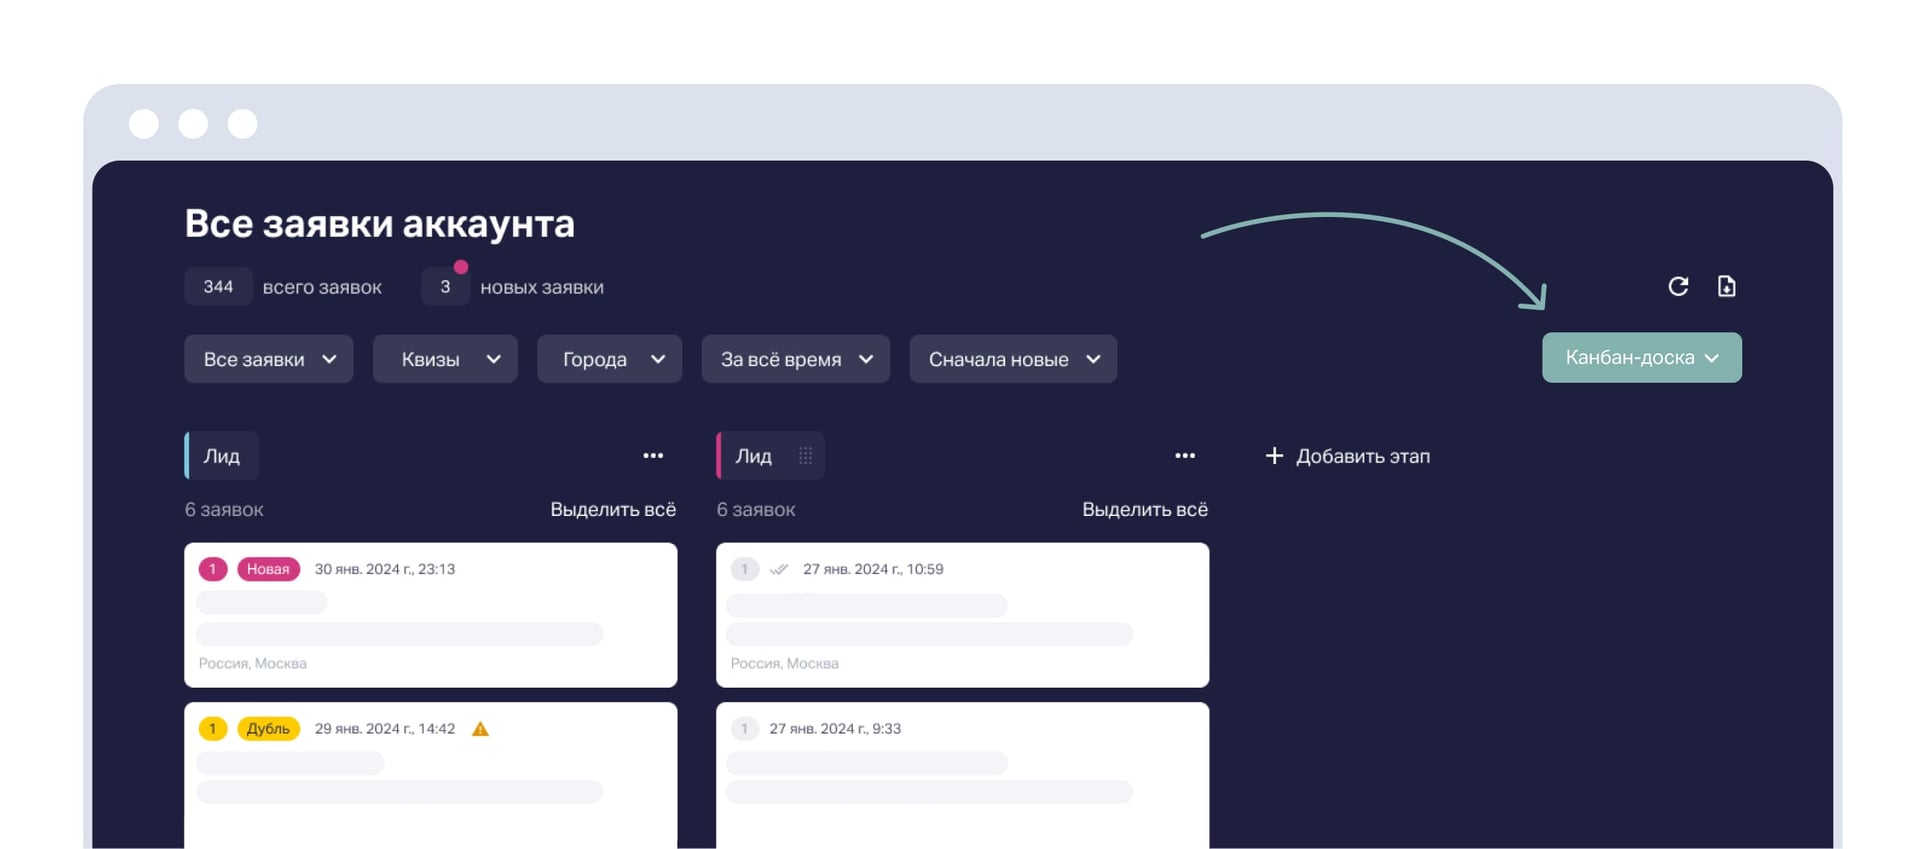Click the всего заявок label
The image size is (1920, 849).
coord(322,287)
